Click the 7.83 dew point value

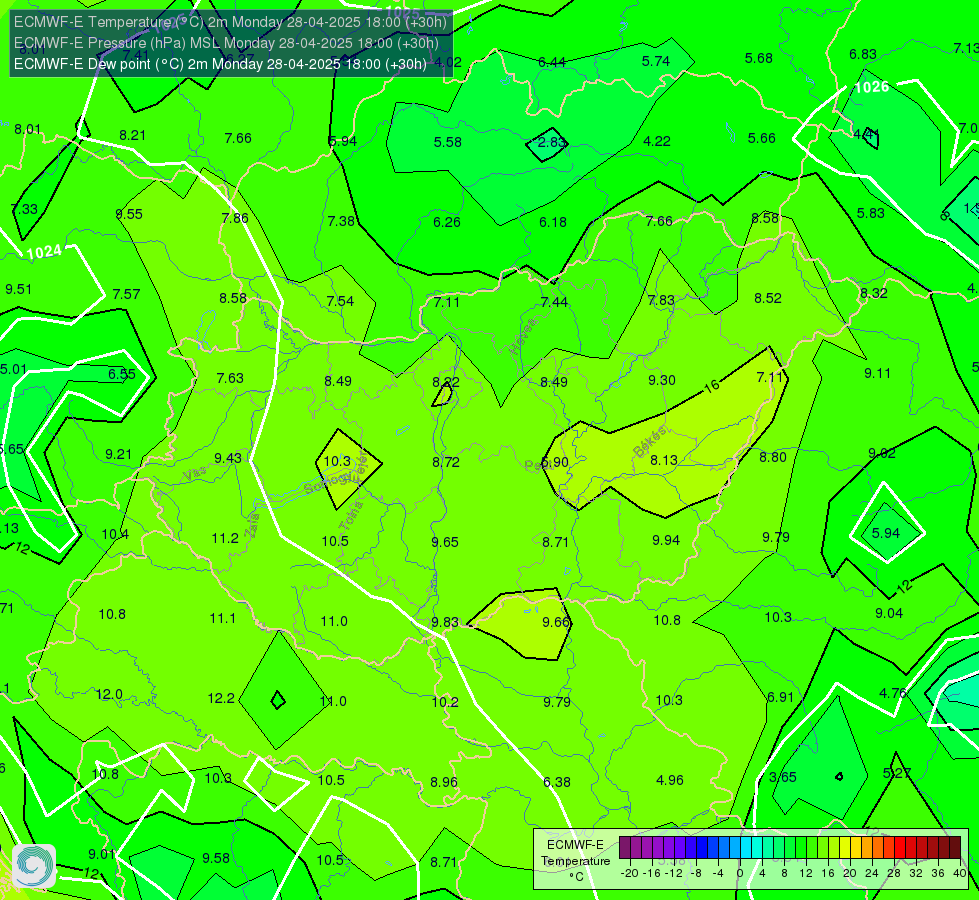click(661, 300)
